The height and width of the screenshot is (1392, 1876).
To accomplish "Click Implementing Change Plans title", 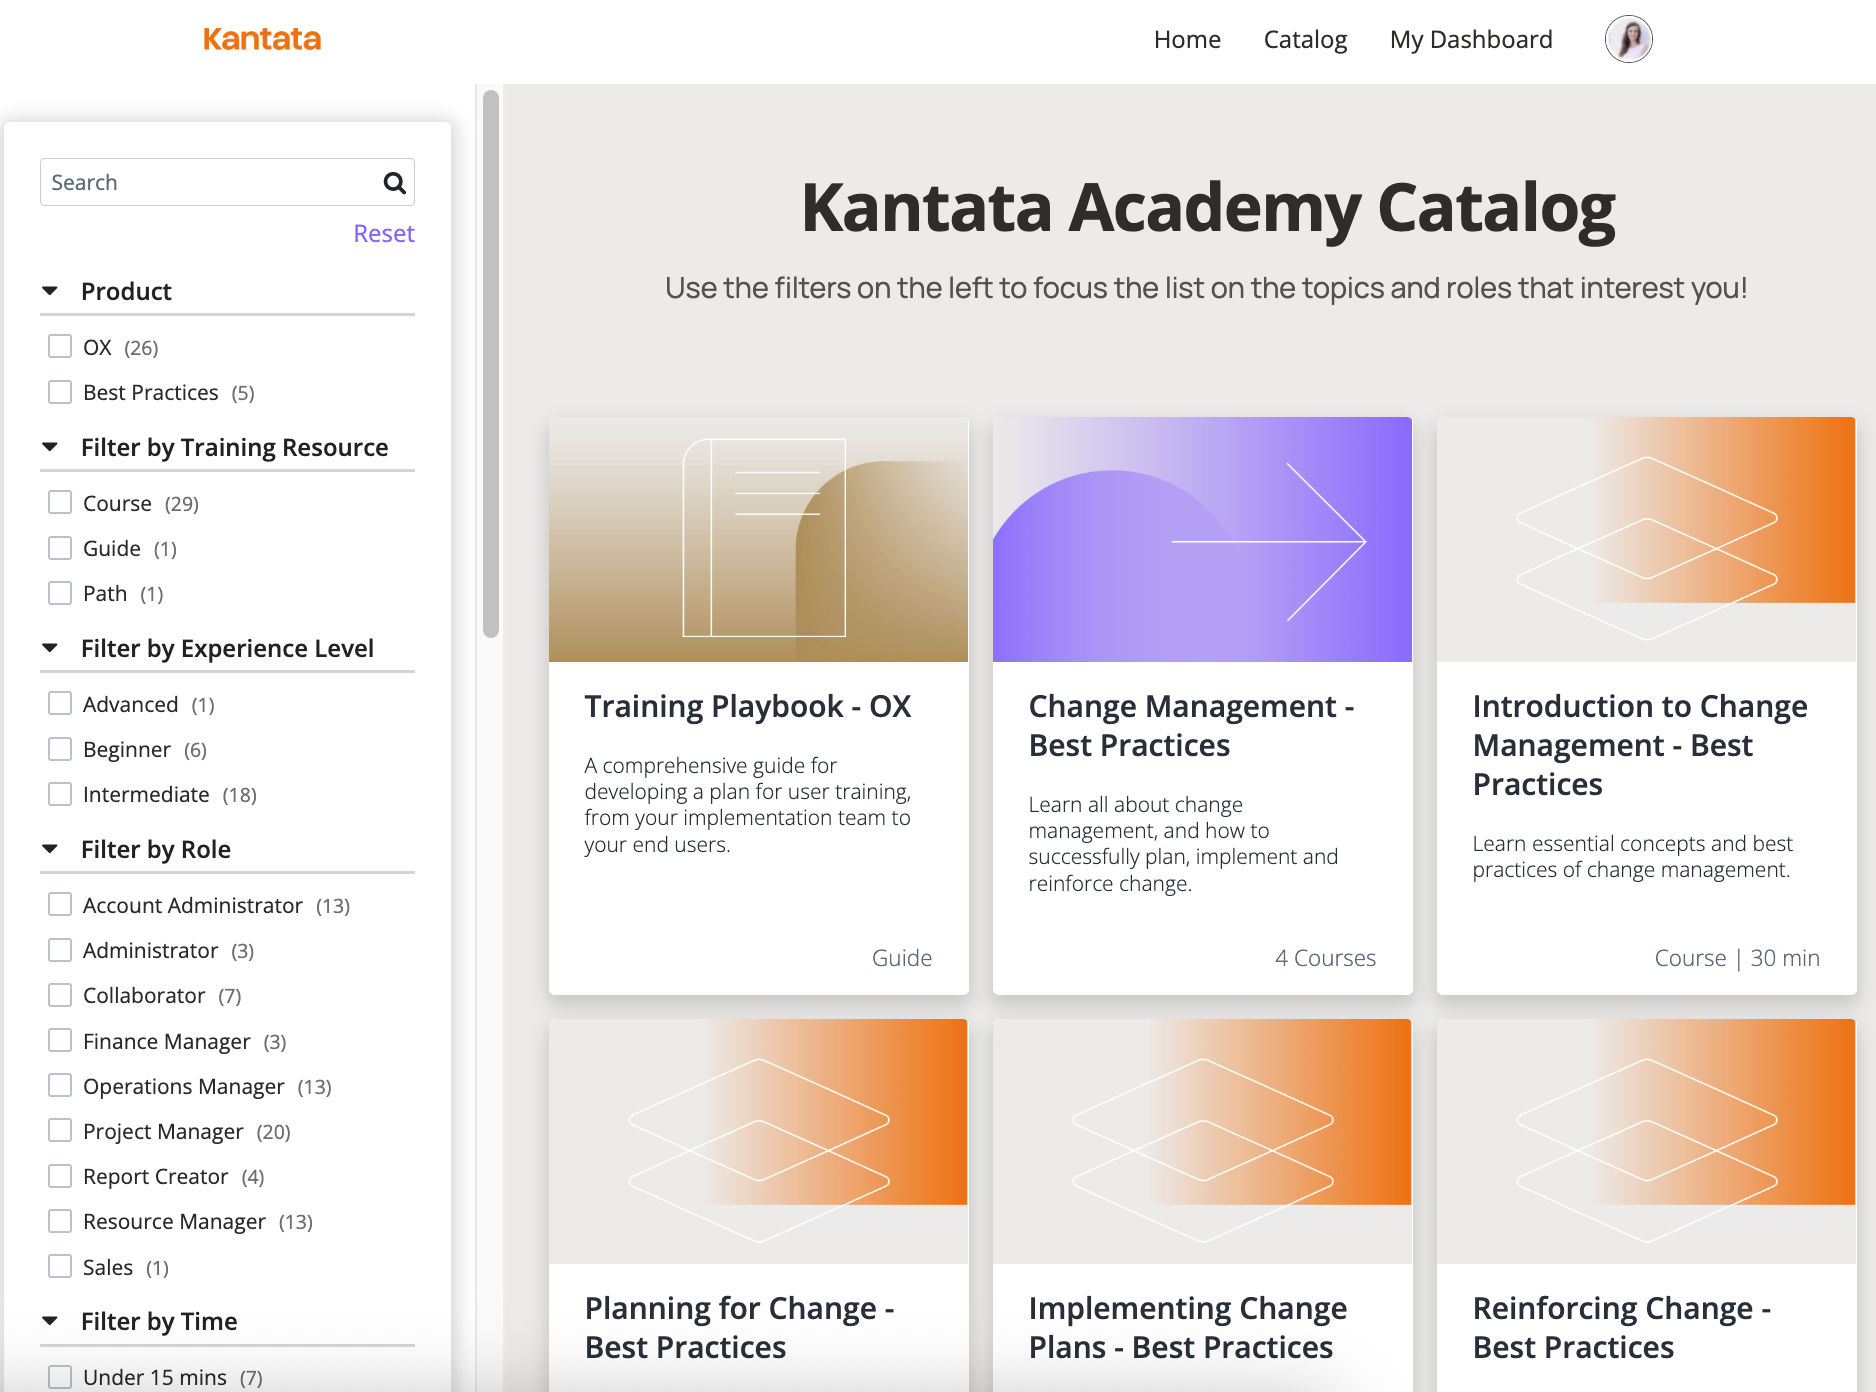I will (x=1188, y=1328).
